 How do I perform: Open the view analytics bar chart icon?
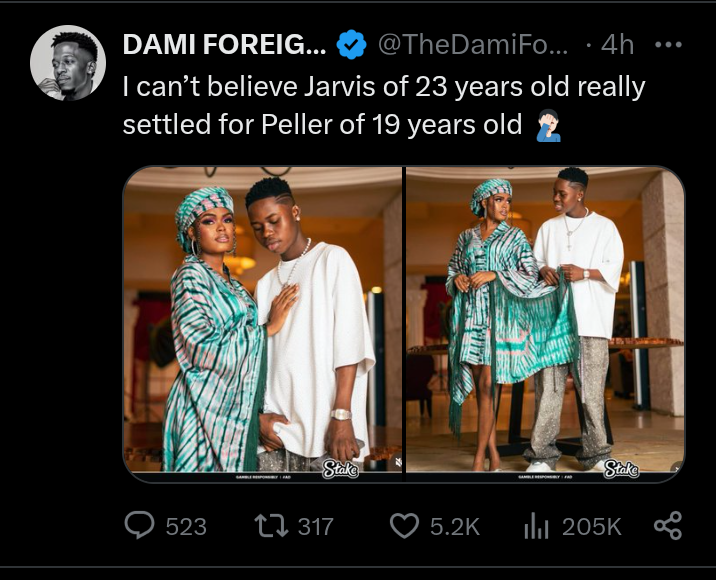536,524
